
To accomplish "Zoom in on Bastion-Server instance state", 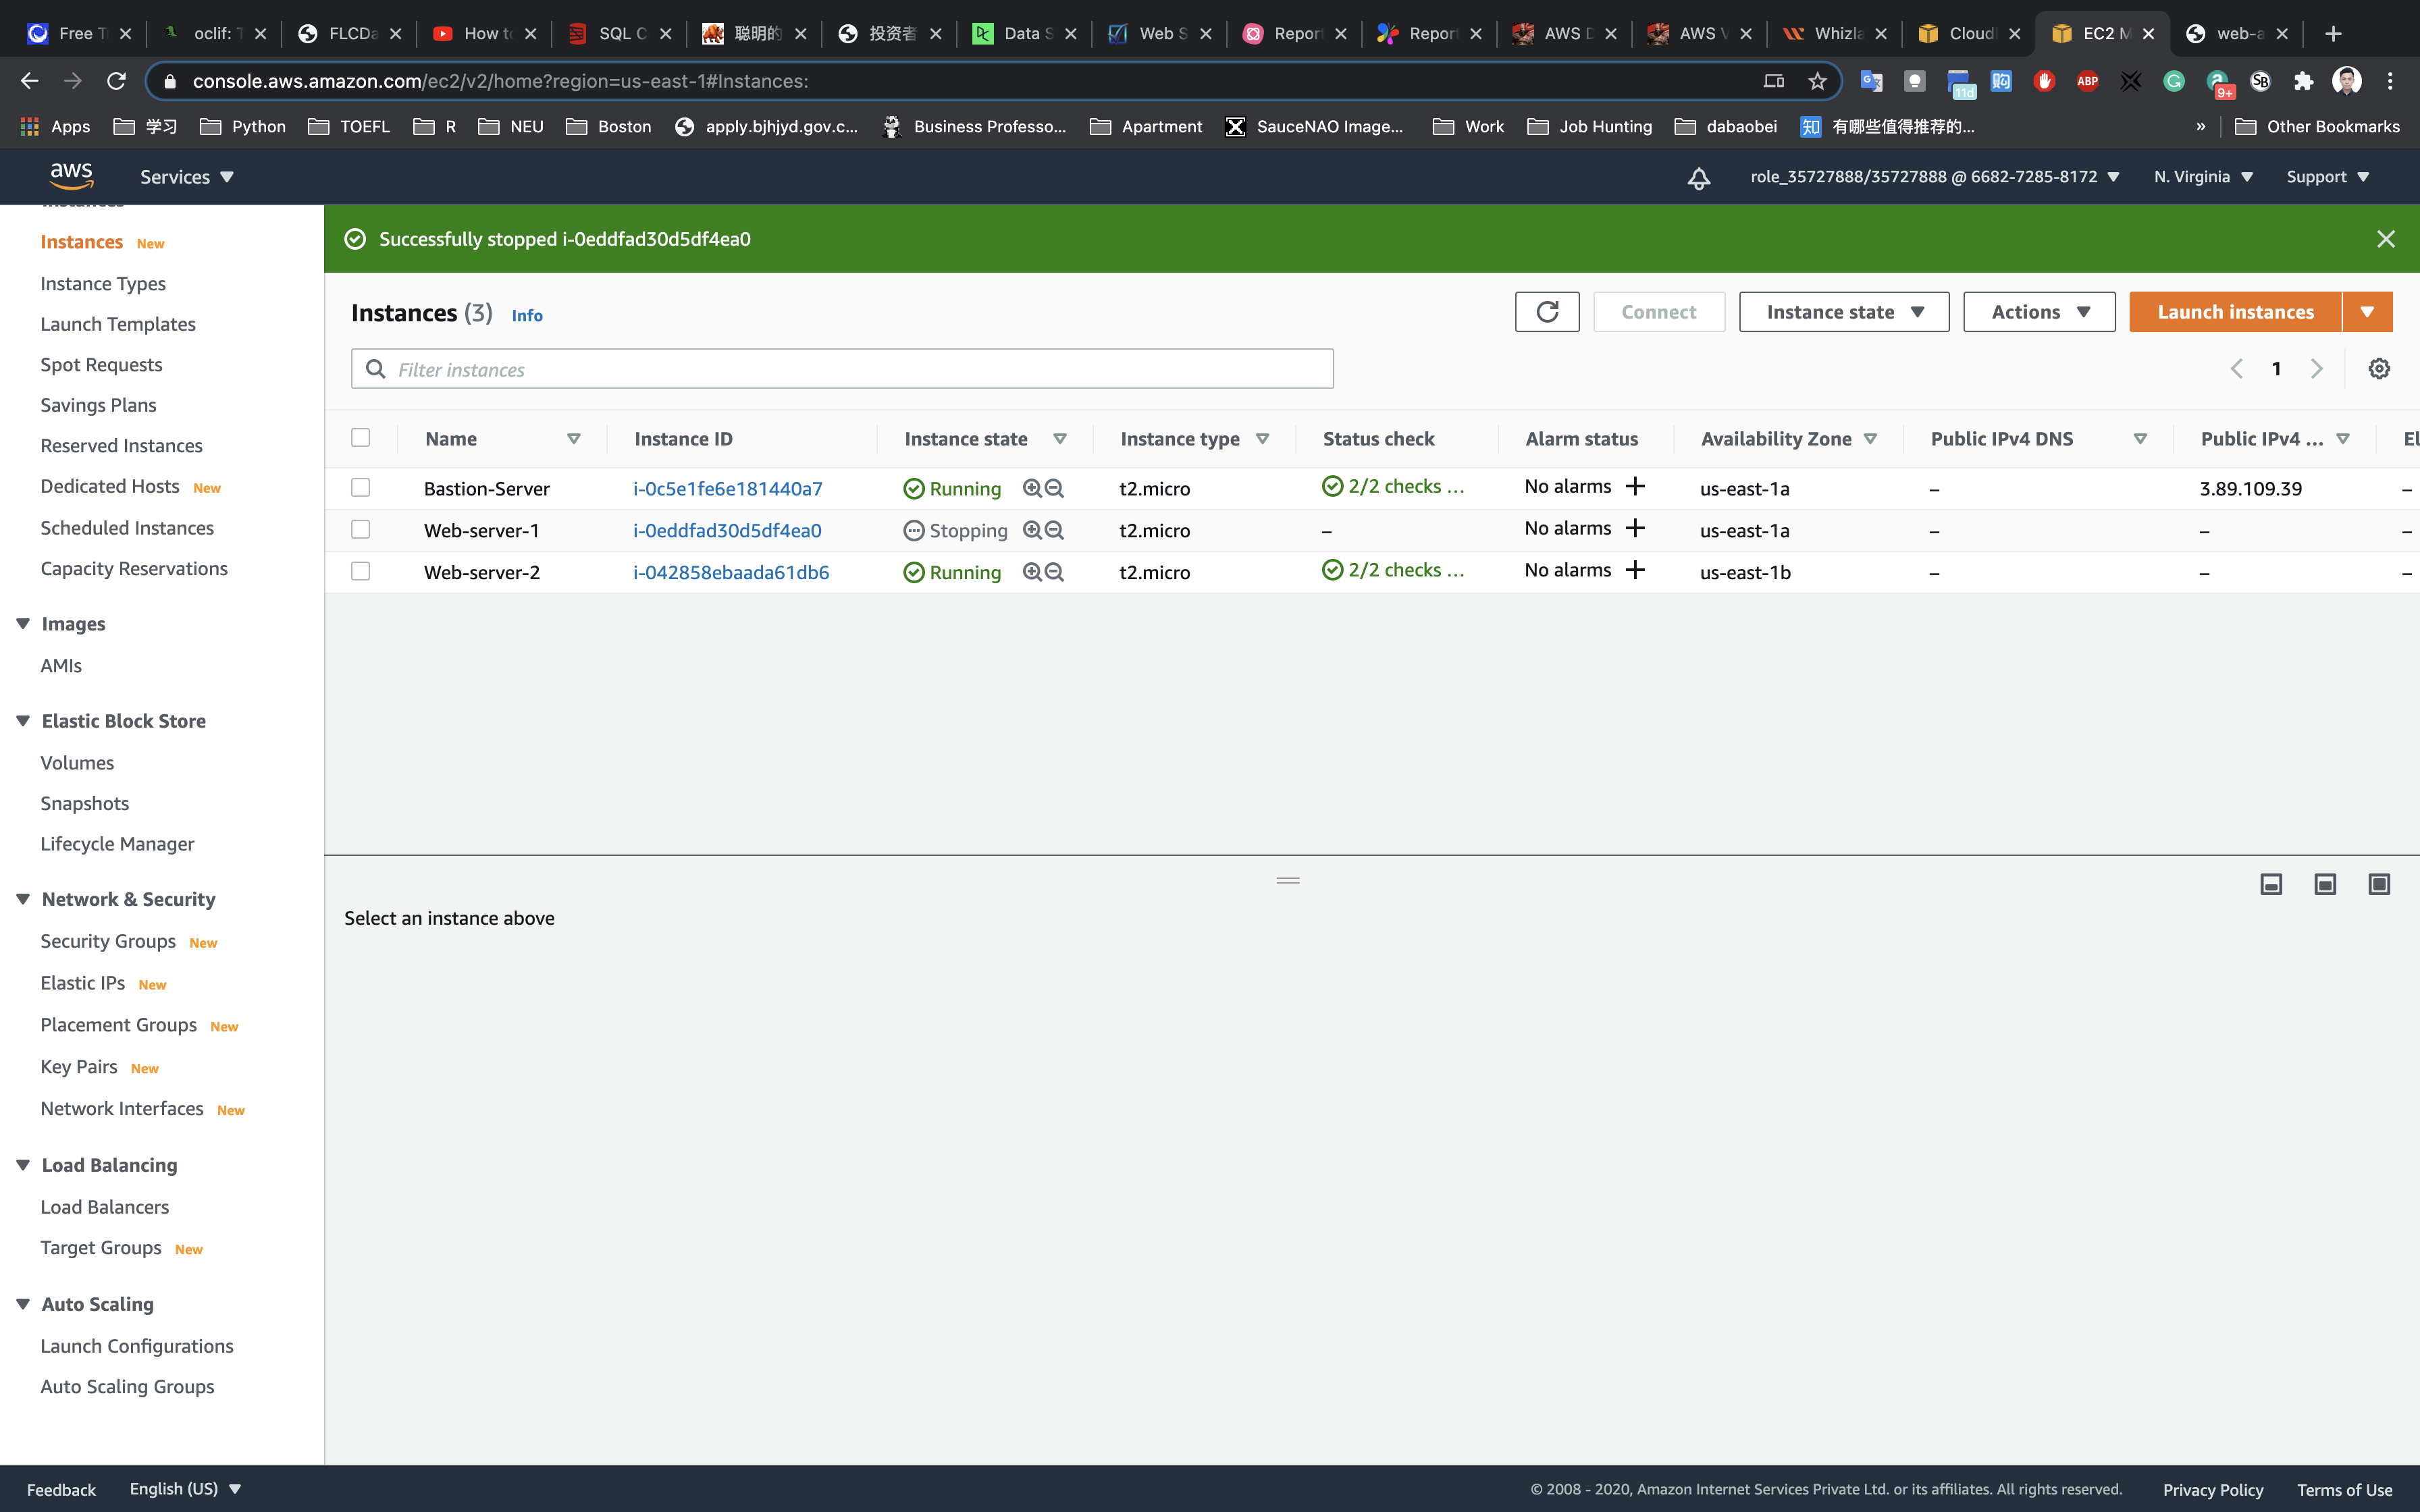I will click(x=1032, y=488).
